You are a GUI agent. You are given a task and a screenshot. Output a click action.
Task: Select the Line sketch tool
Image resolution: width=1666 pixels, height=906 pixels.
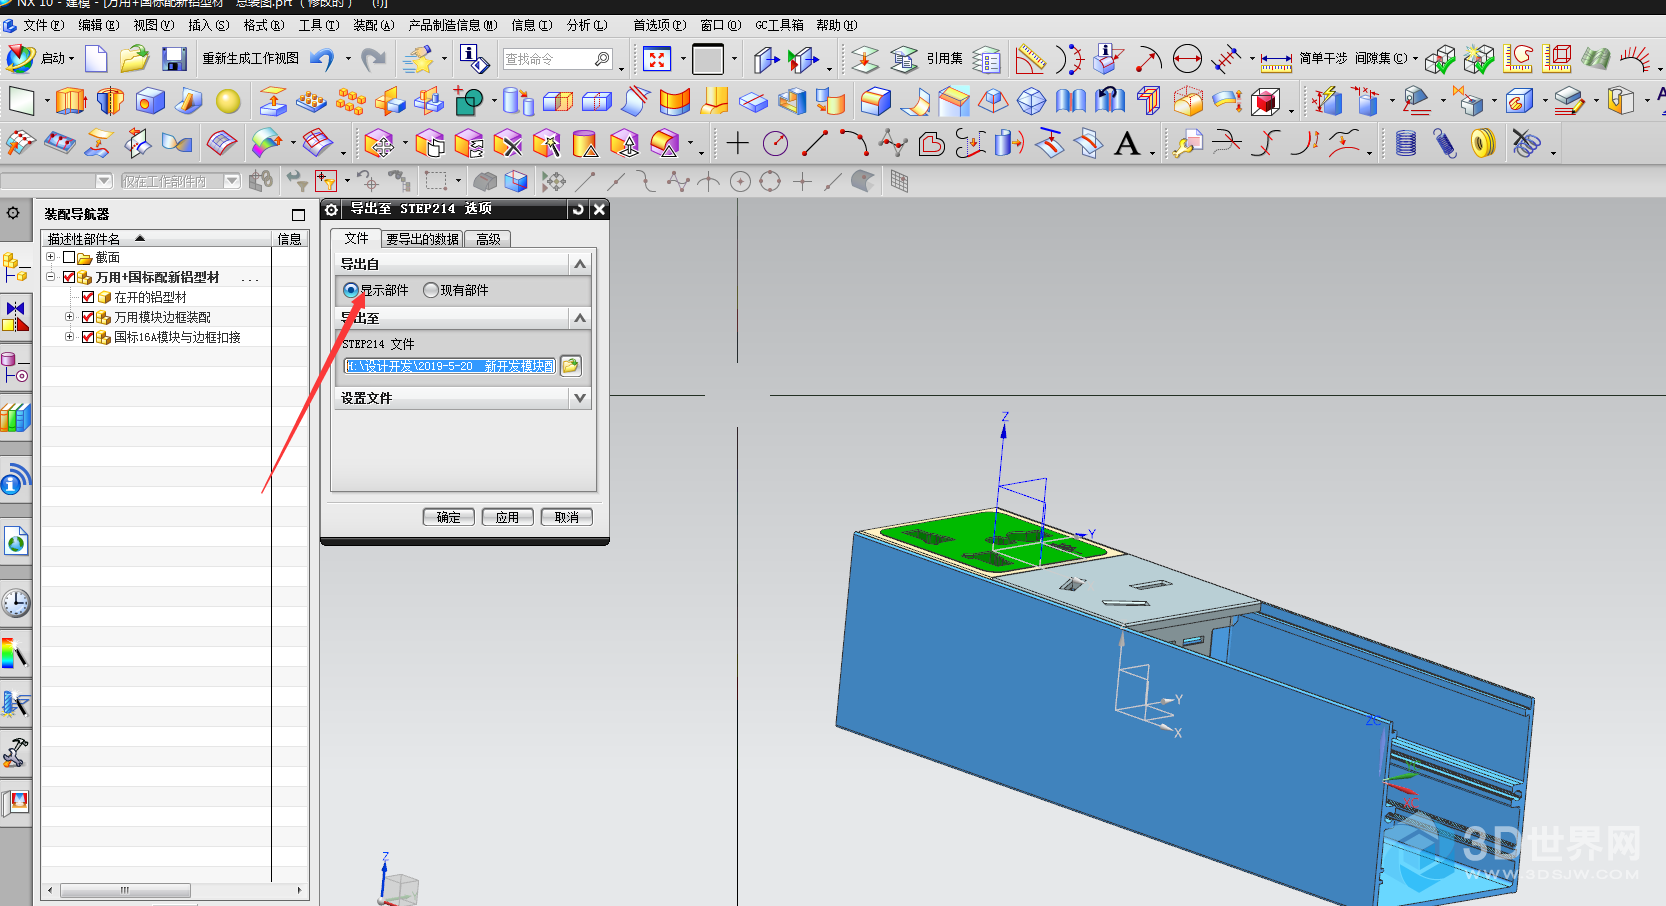815,143
